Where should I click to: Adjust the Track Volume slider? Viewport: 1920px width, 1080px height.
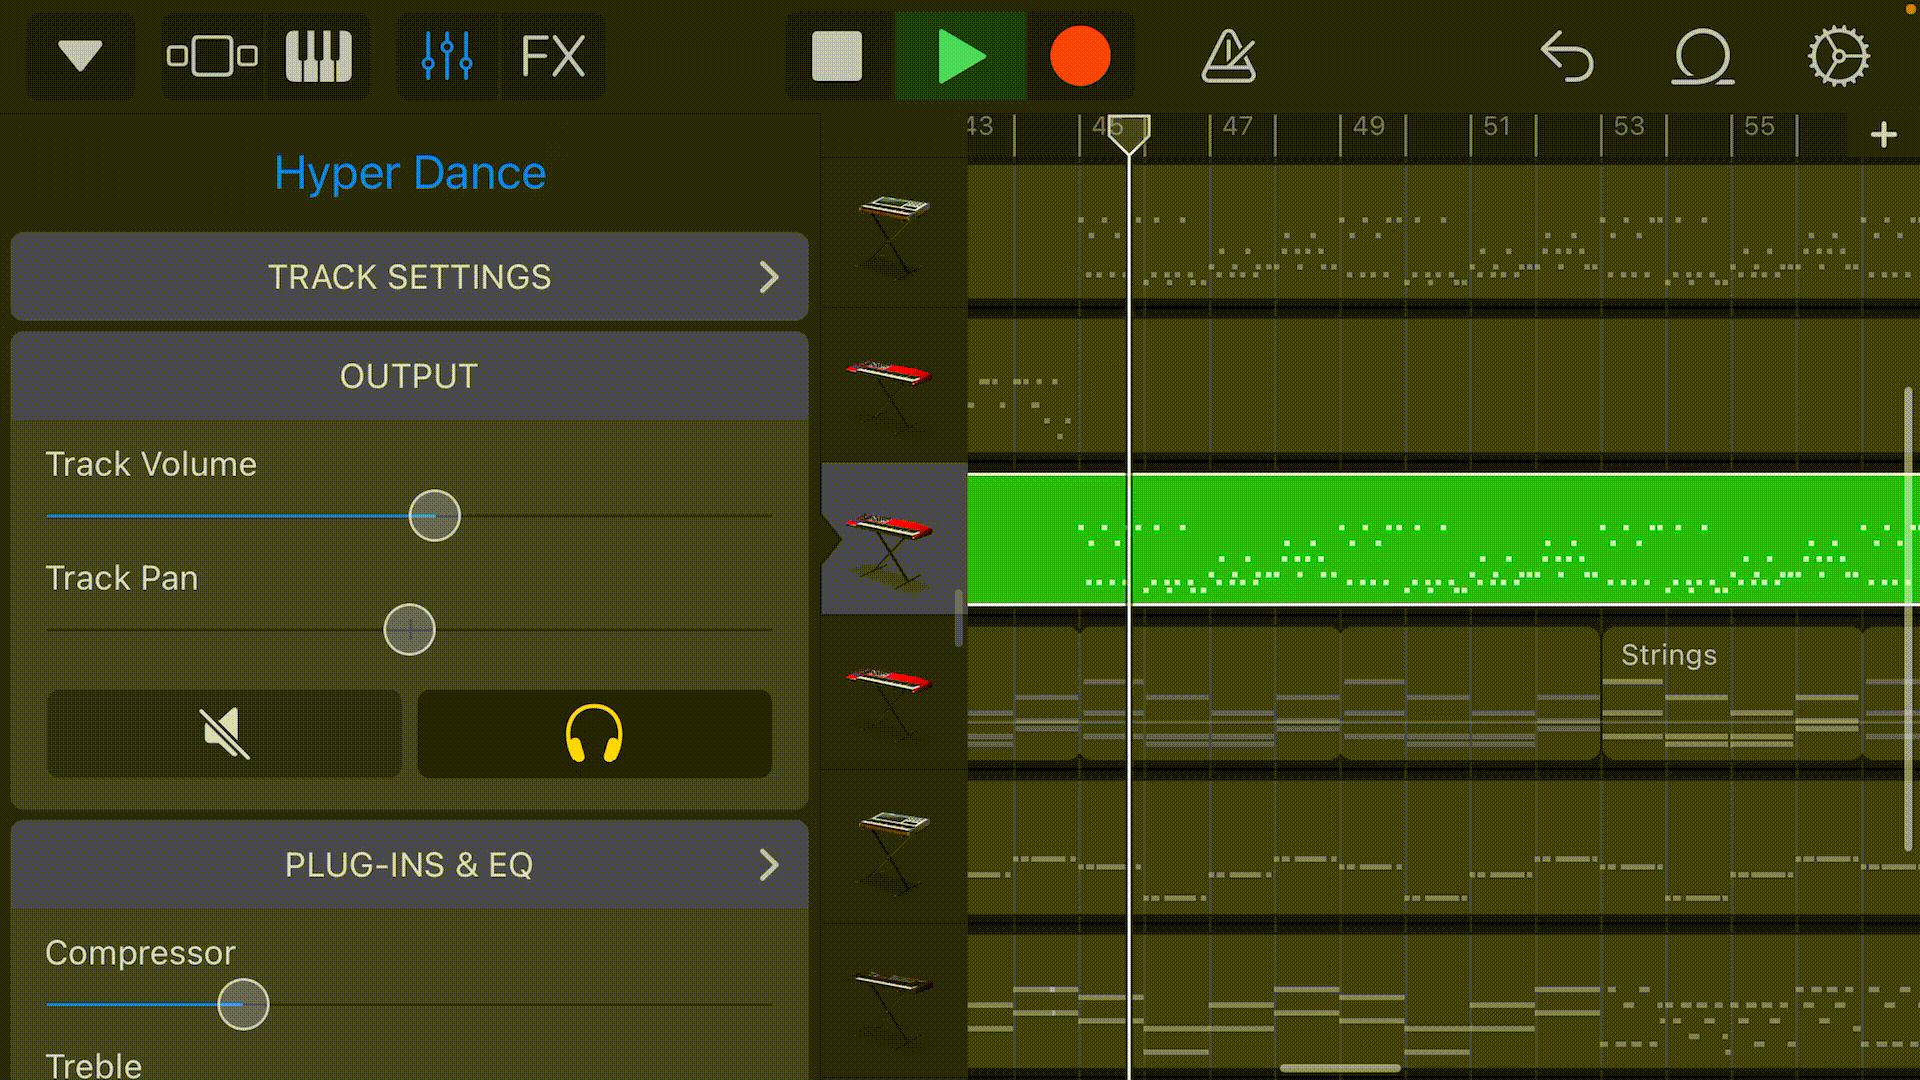click(x=434, y=515)
